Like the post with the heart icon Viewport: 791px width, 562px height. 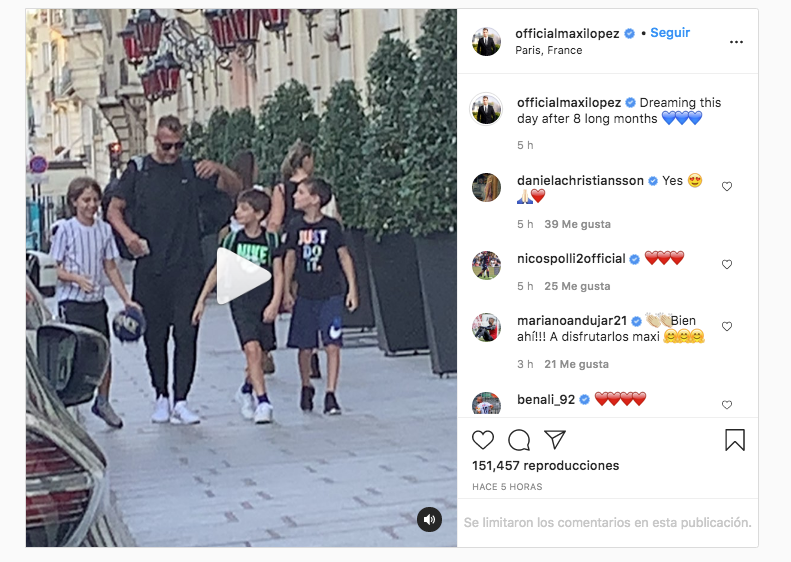[x=483, y=440]
